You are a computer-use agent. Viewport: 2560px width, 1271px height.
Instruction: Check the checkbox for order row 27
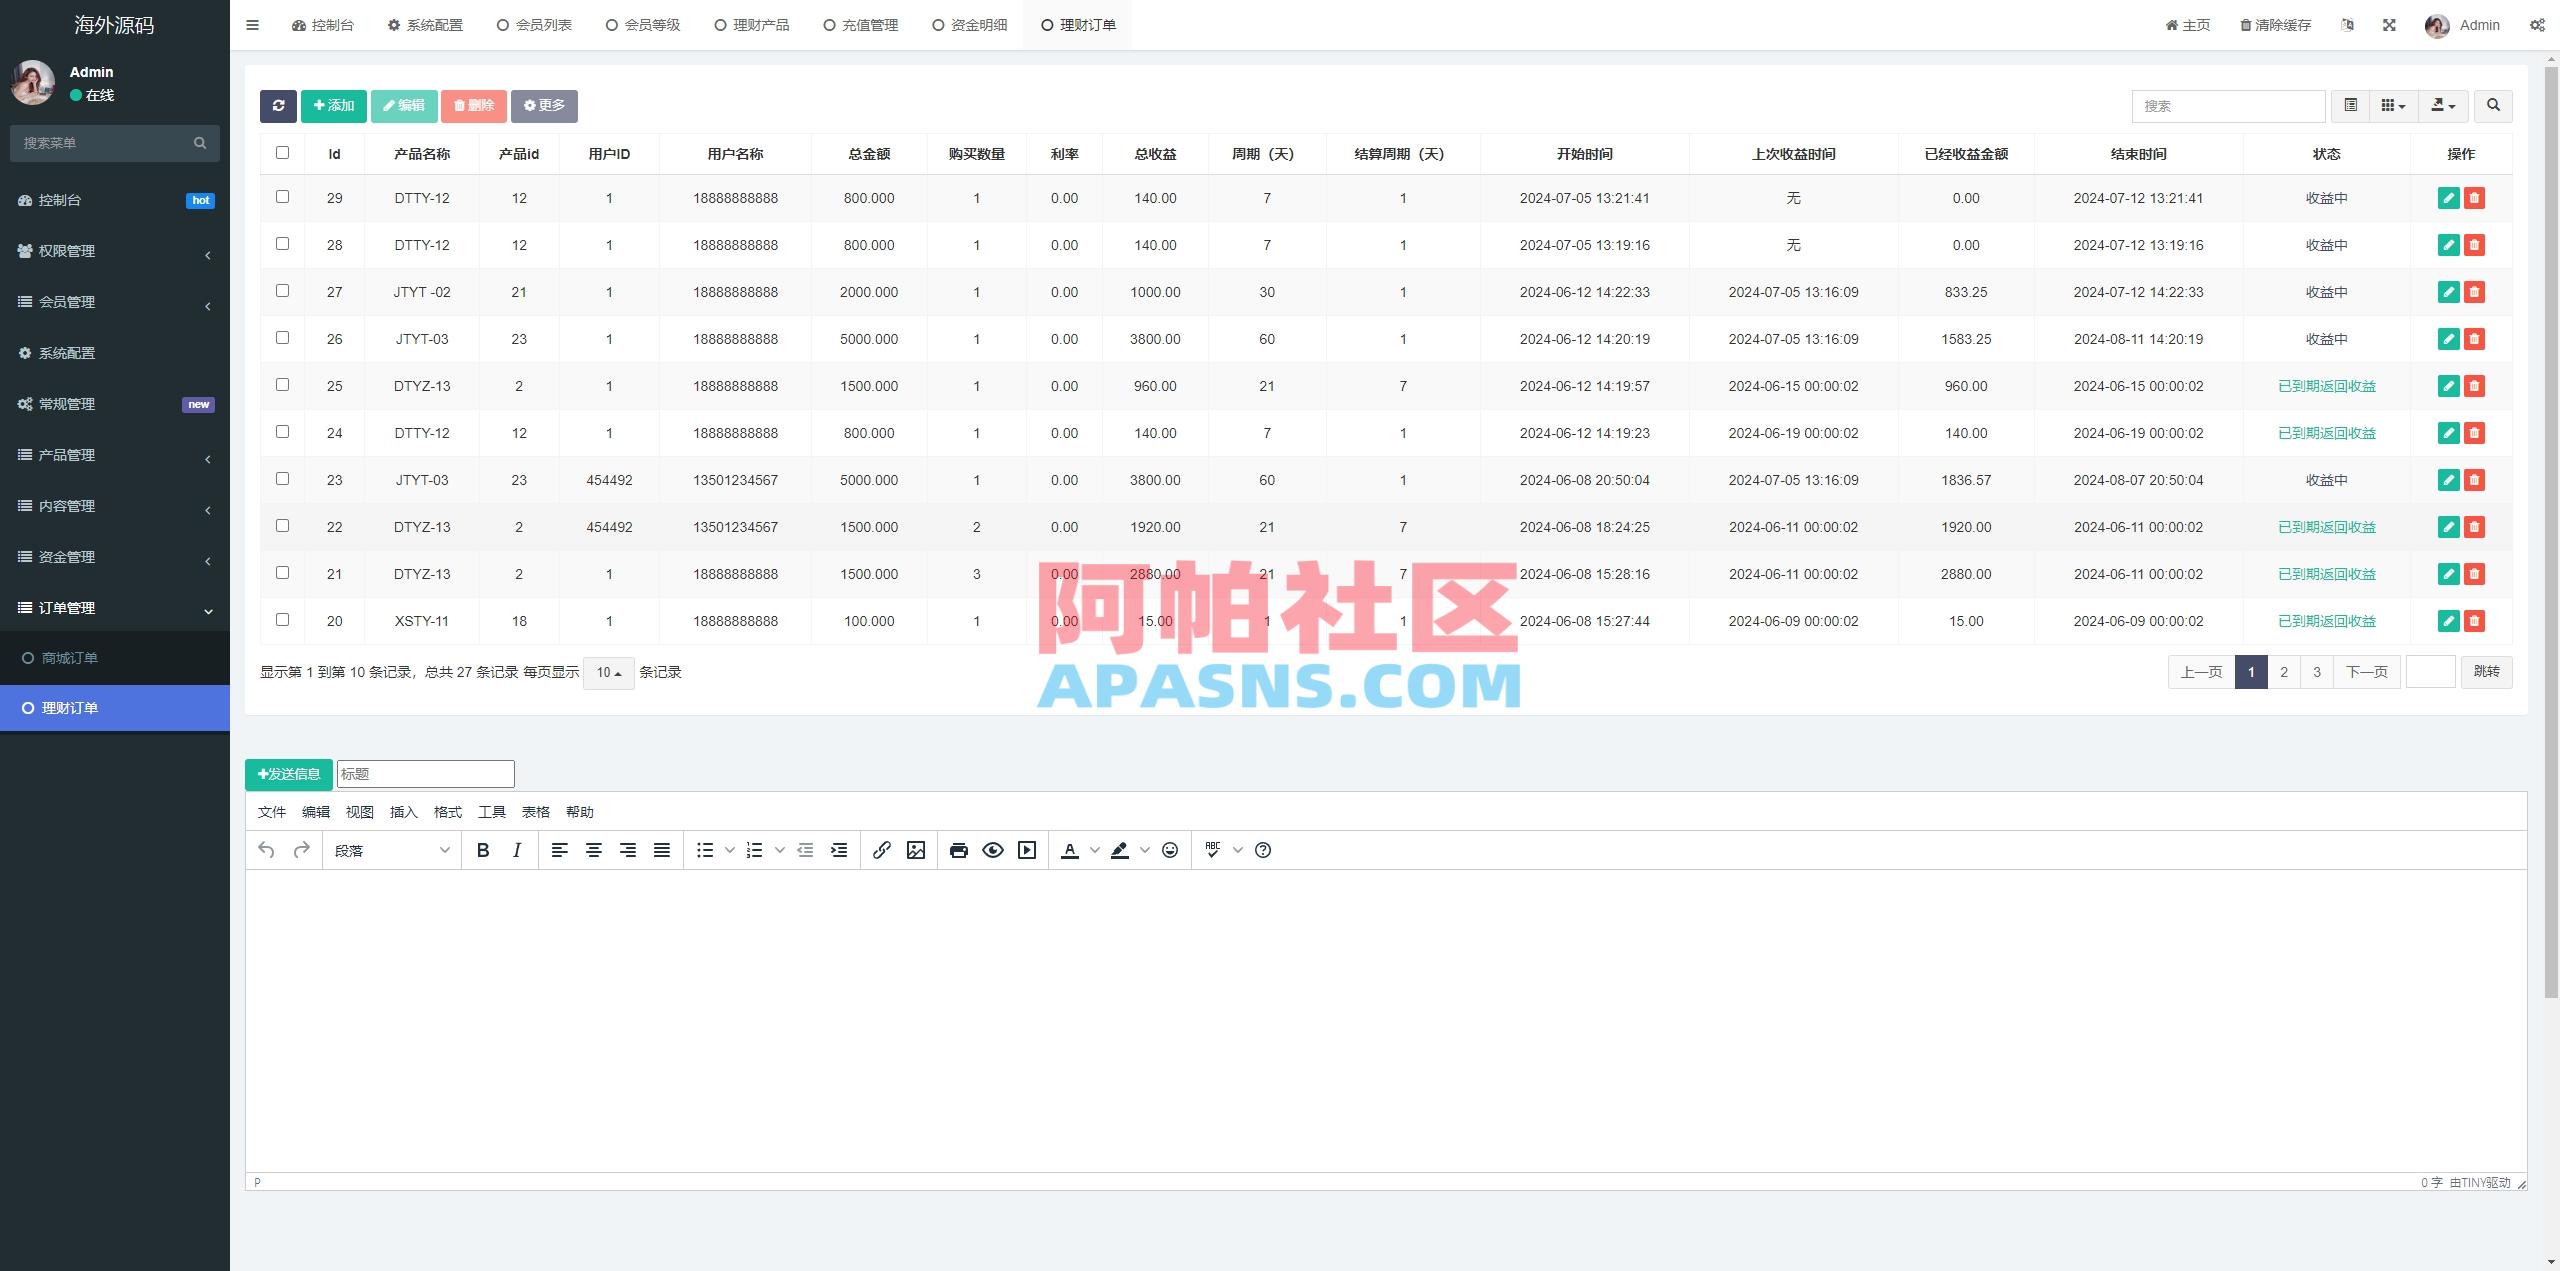pos(281,290)
